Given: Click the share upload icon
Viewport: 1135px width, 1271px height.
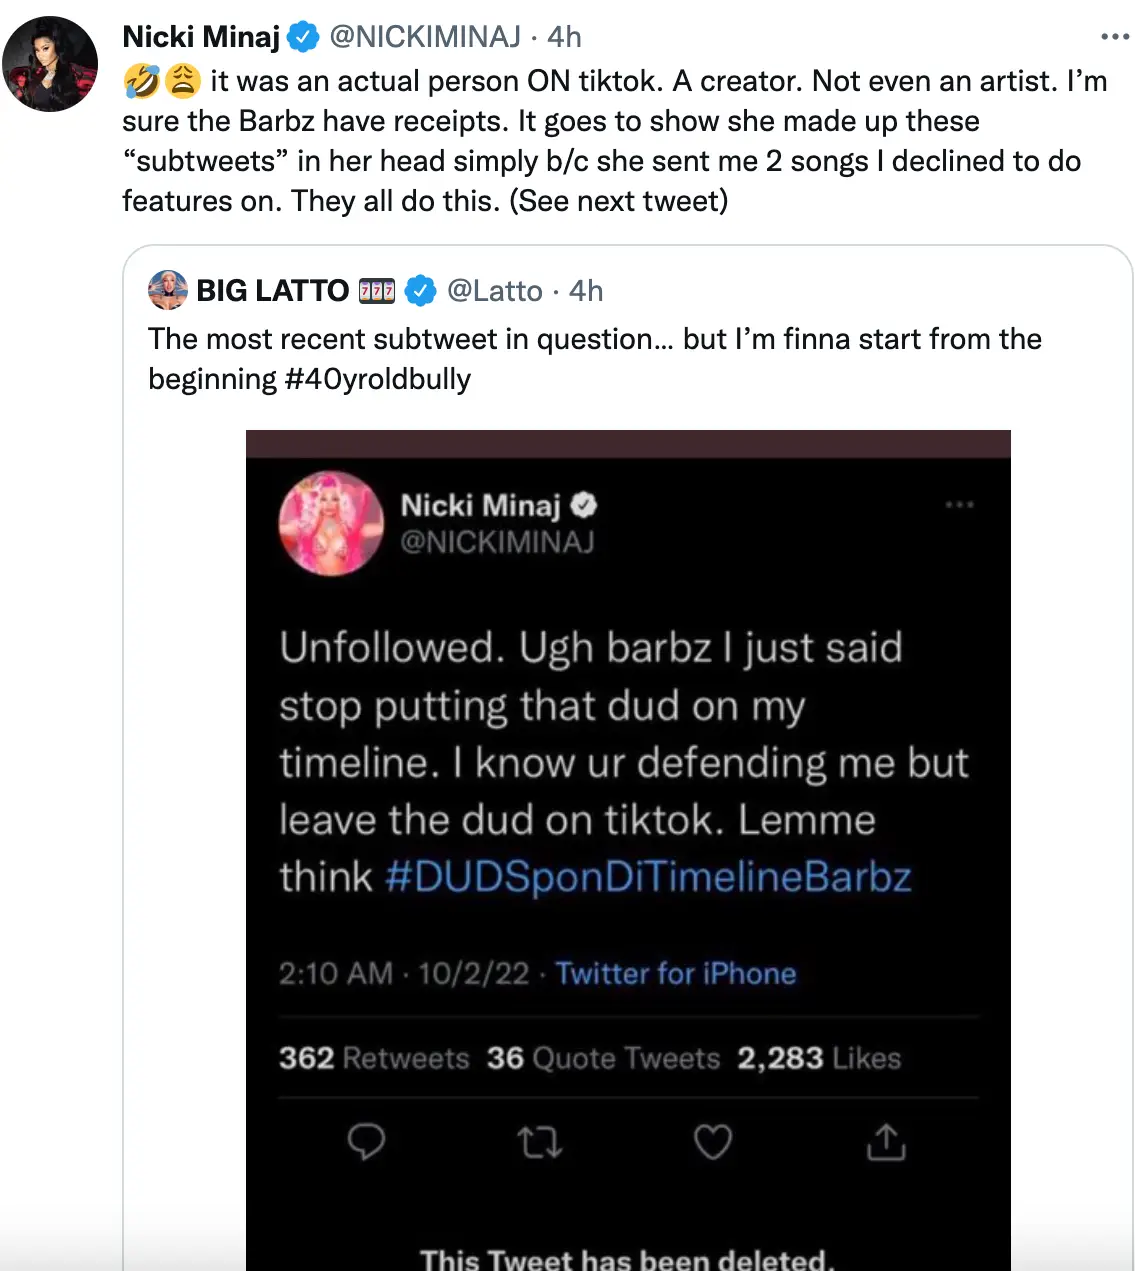Looking at the screenshot, I should pyautogui.click(x=886, y=1141).
